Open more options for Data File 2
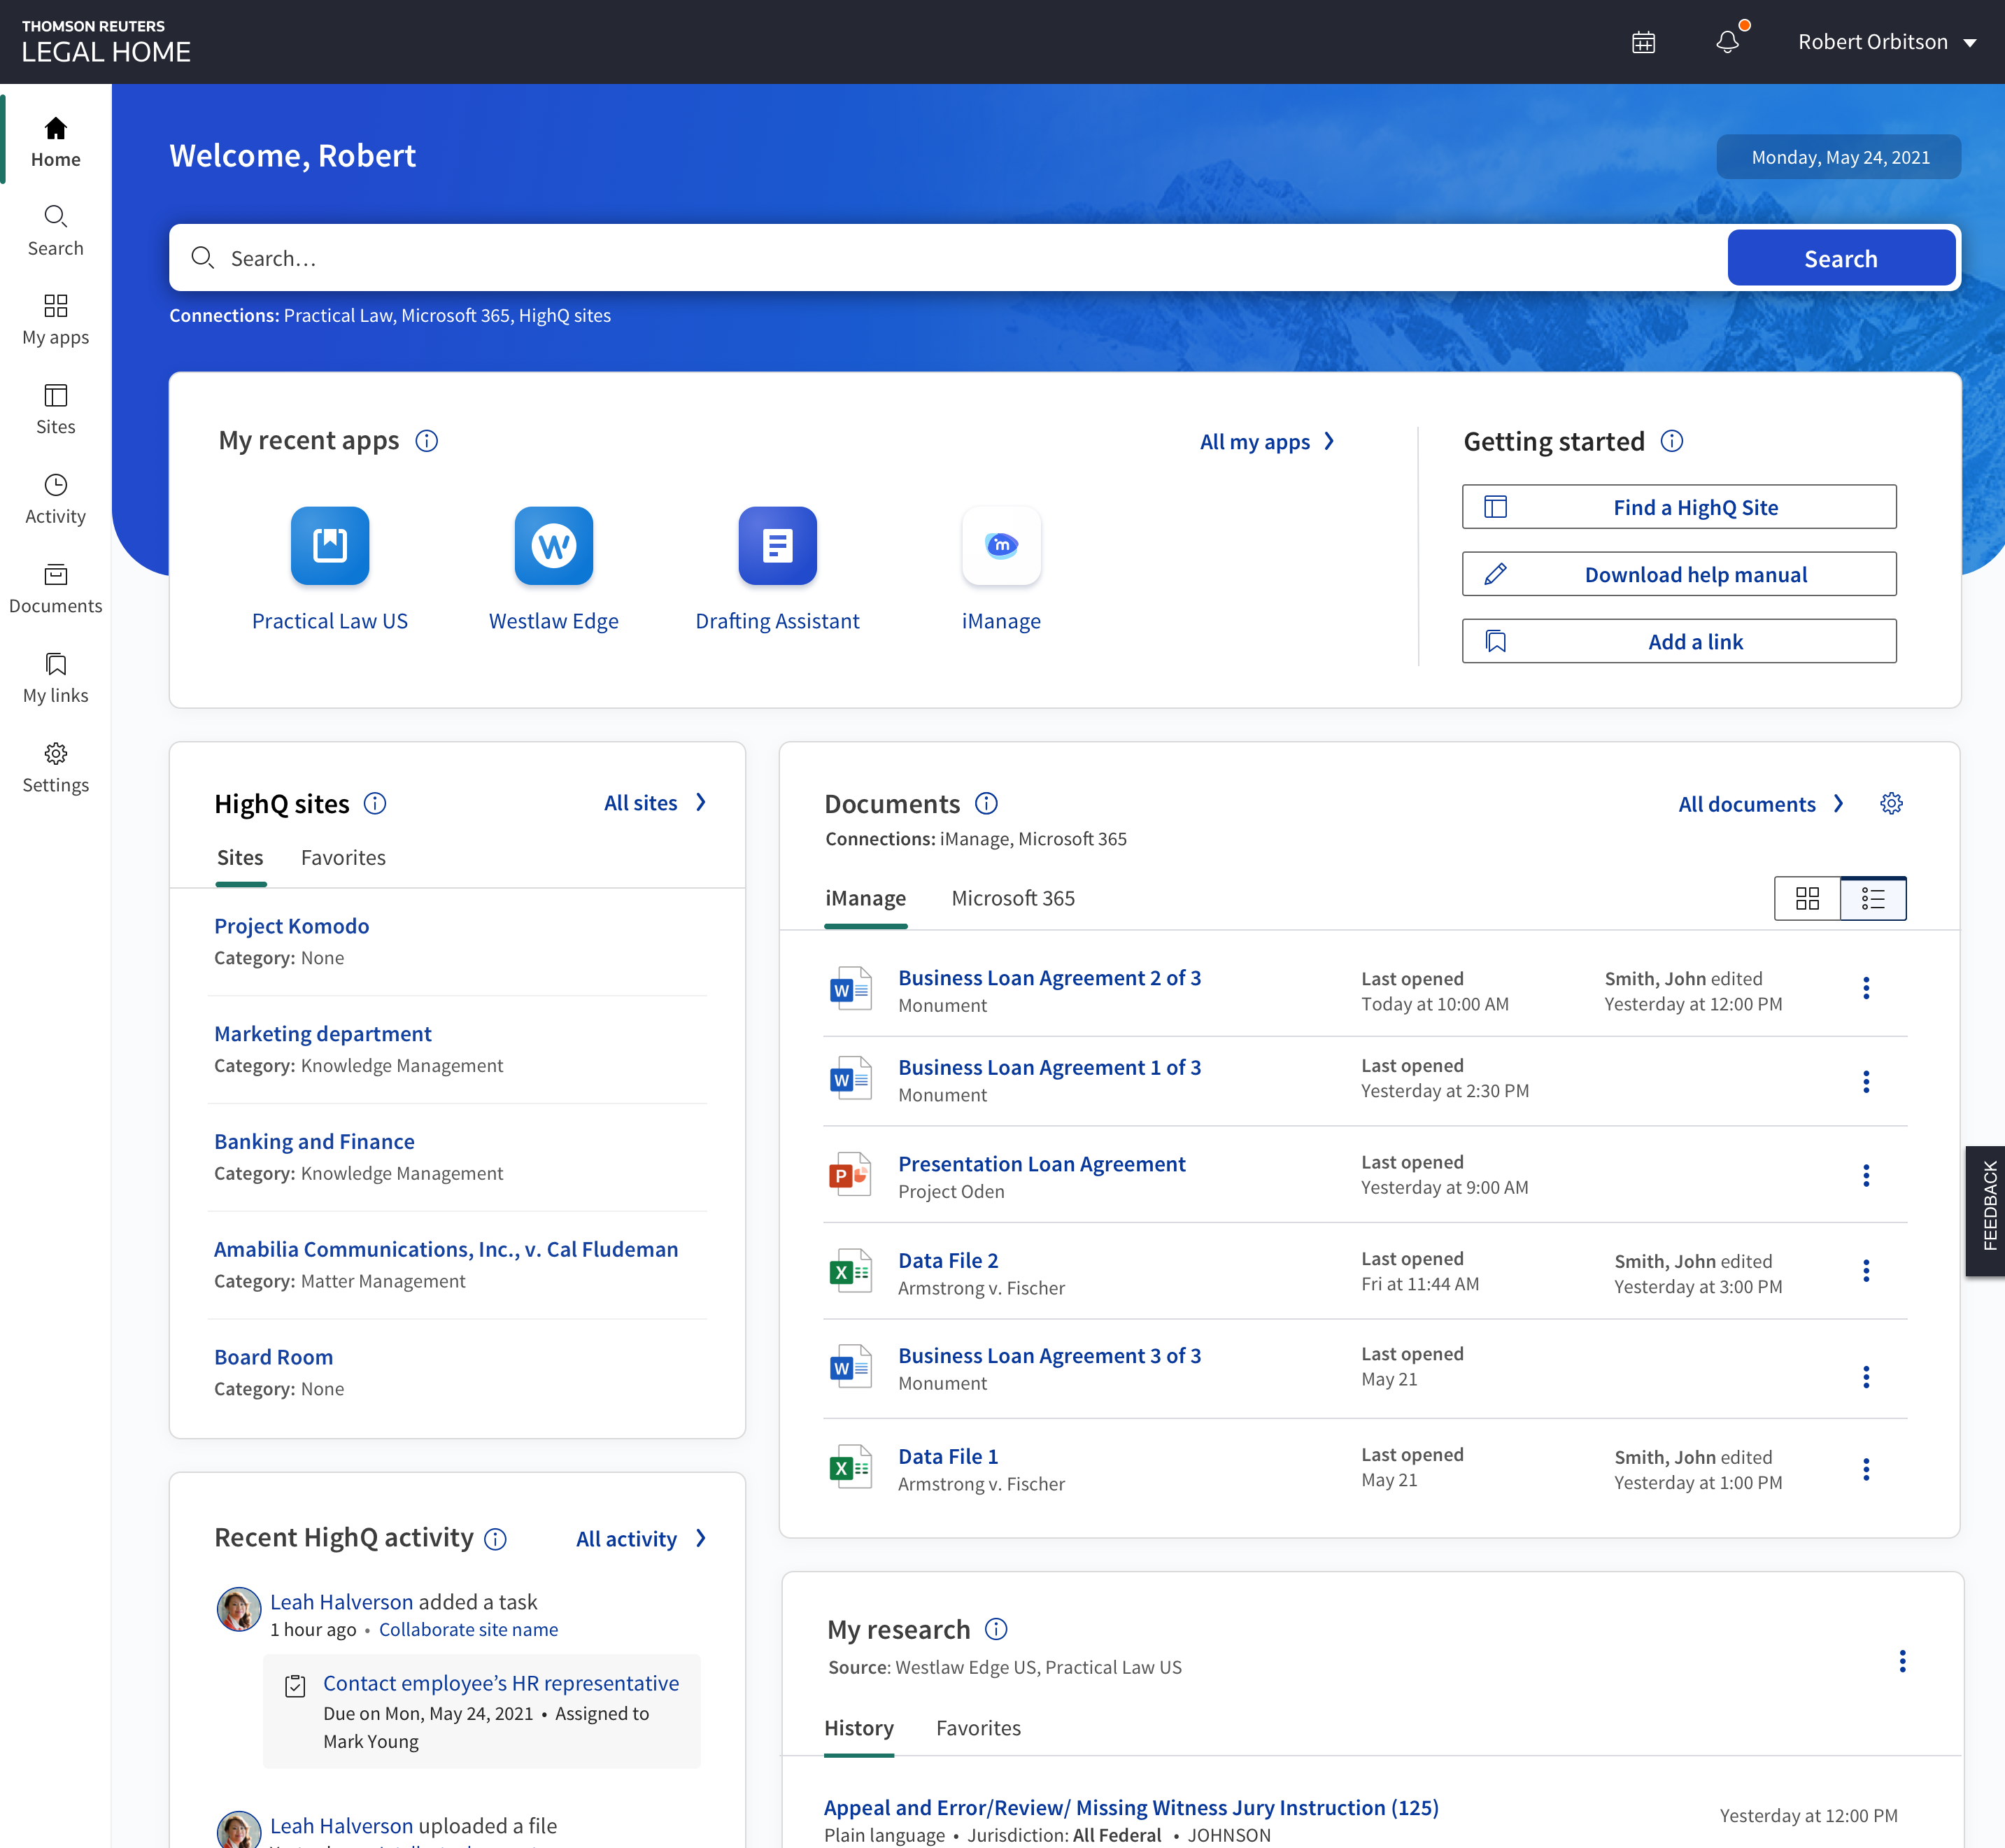Image resolution: width=2005 pixels, height=1848 pixels. (1865, 1270)
